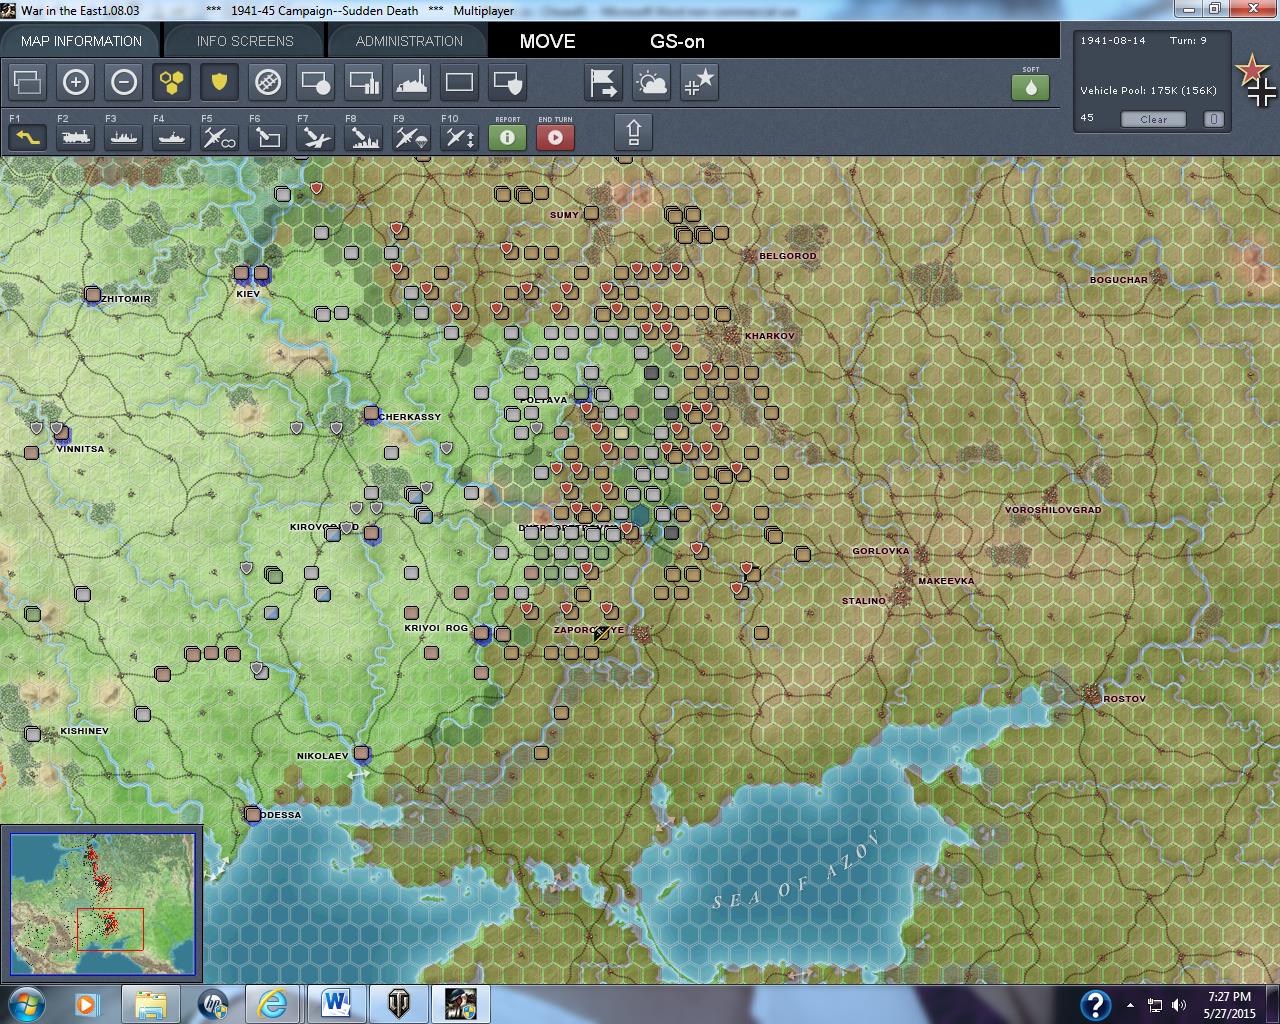Select F9 air transport mode
The height and width of the screenshot is (1024, 1280).
(x=412, y=137)
